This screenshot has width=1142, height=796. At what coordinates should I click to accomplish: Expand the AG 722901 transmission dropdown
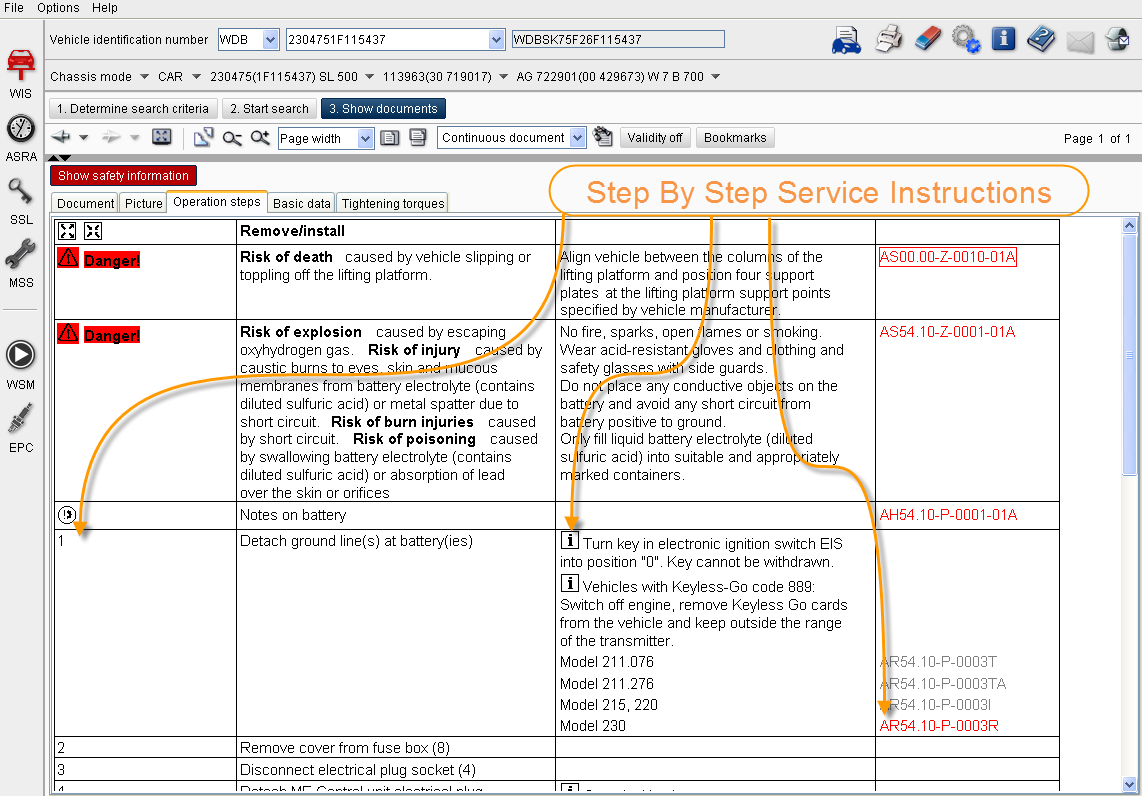[x=715, y=76]
